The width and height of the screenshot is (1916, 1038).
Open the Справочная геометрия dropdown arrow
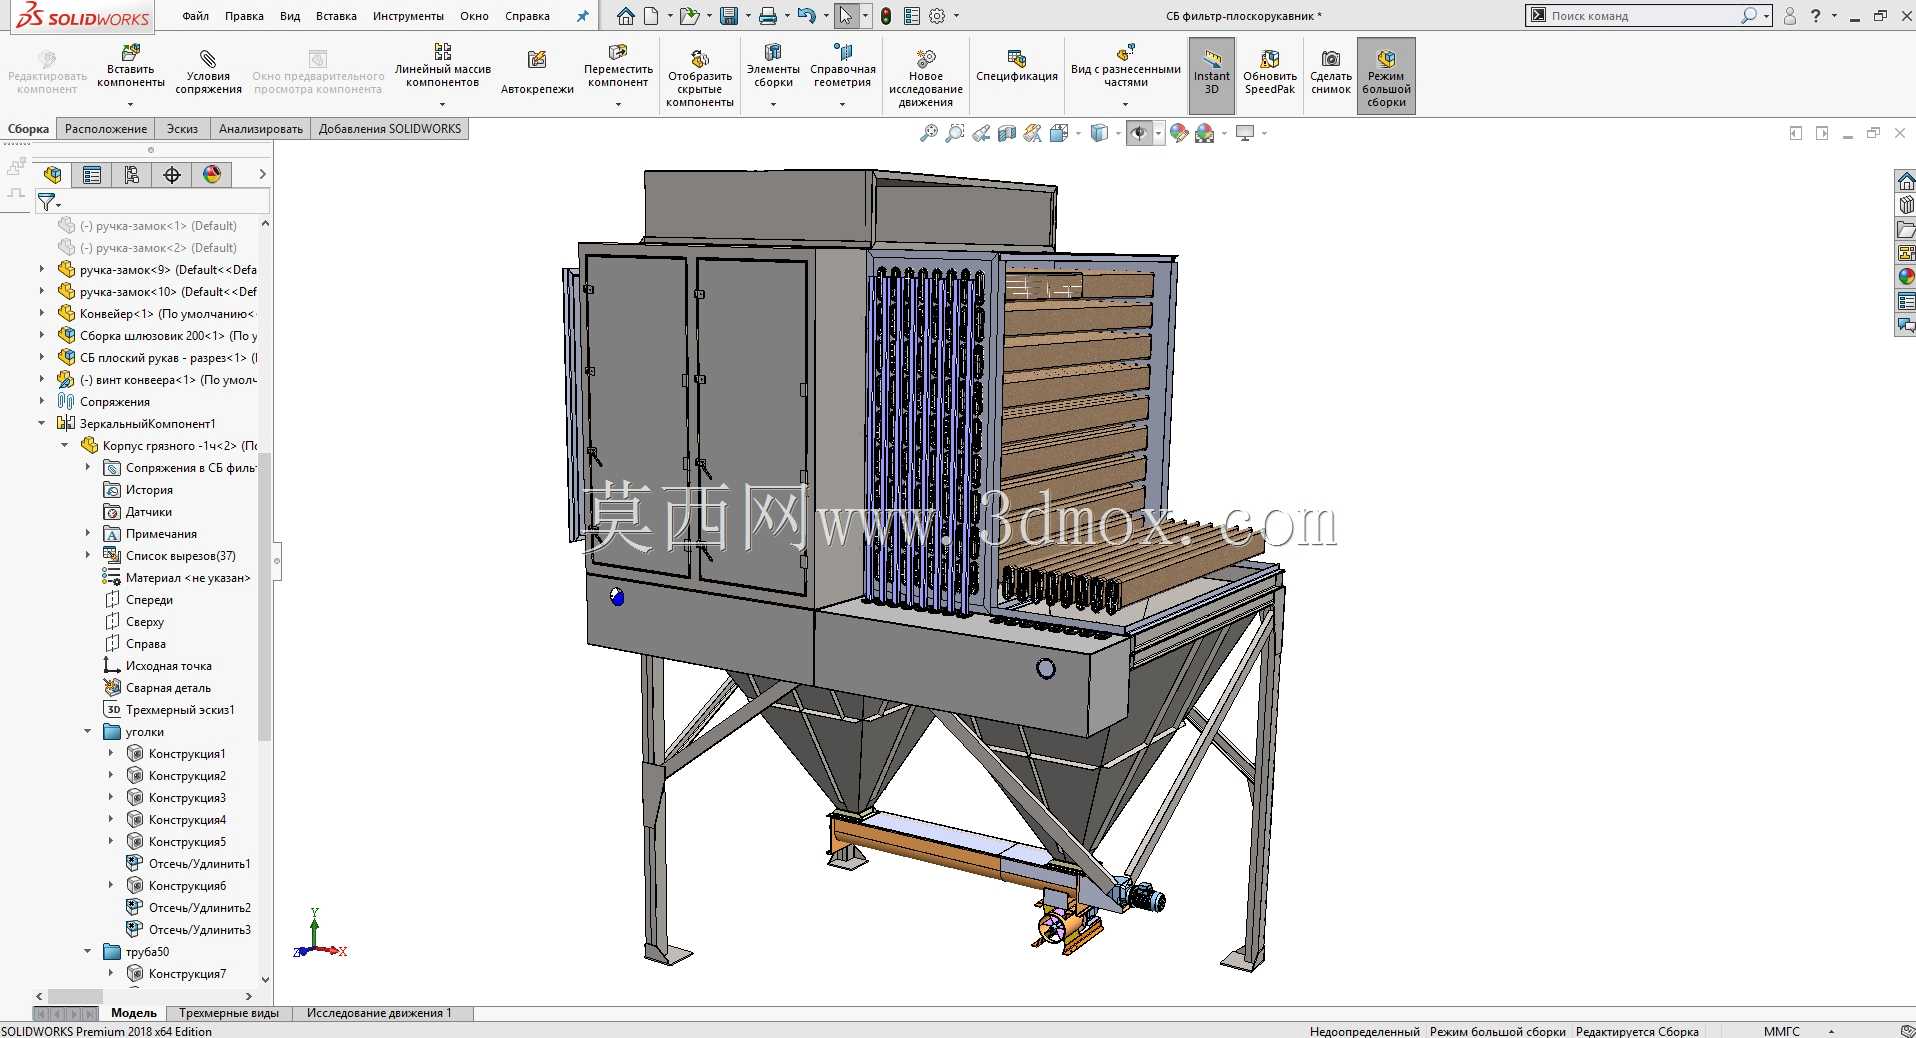coord(843,104)
